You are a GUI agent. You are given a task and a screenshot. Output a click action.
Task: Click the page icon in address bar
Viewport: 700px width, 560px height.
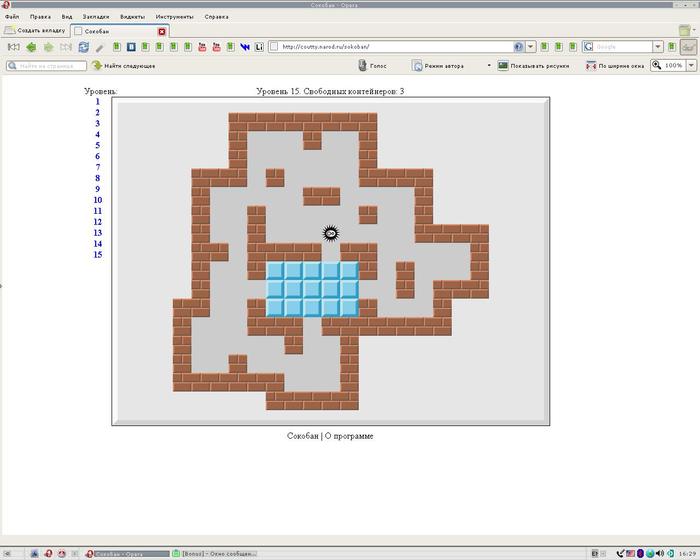click(x=275, y=46)
